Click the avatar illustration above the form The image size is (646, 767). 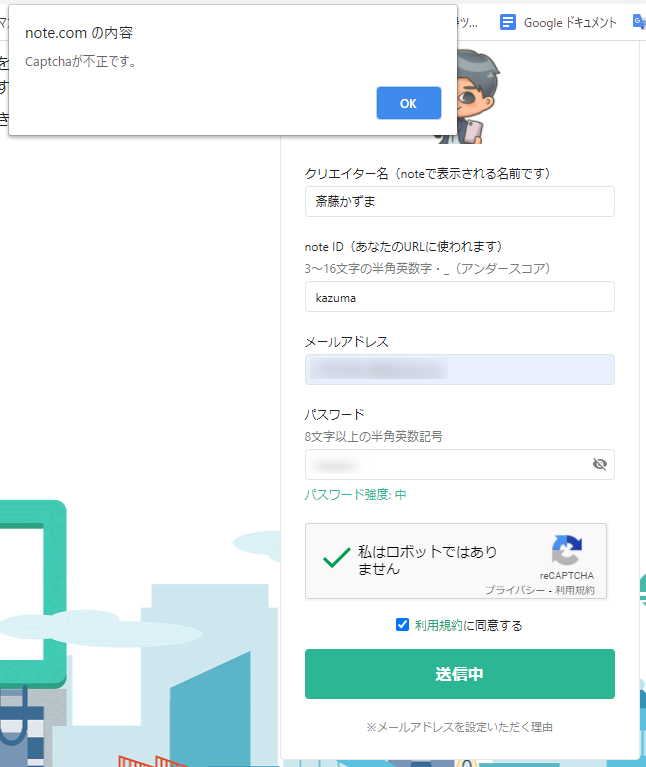(x=469, y=96)
